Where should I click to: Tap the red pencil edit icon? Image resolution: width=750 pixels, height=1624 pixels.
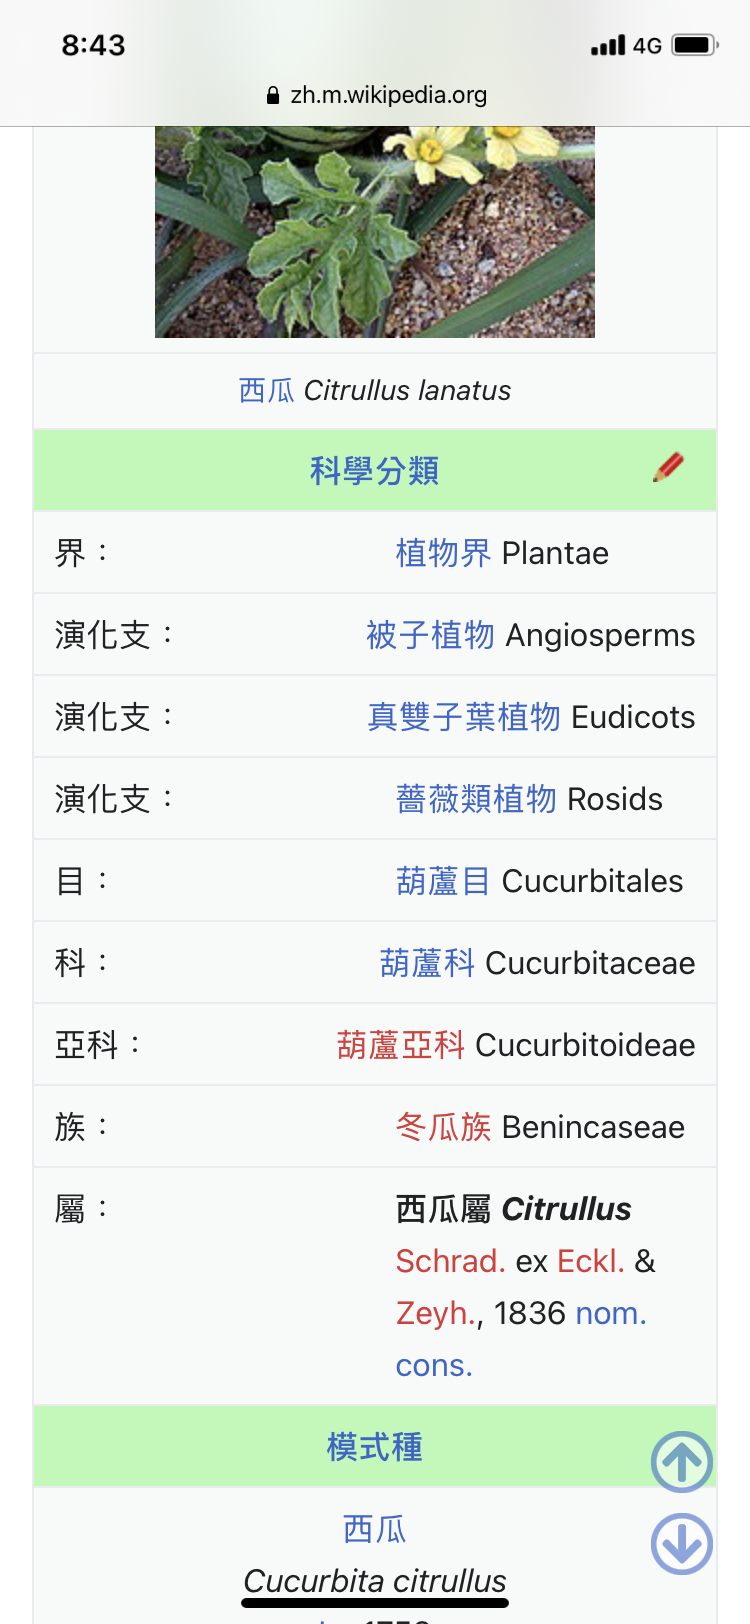coord(668,467)
